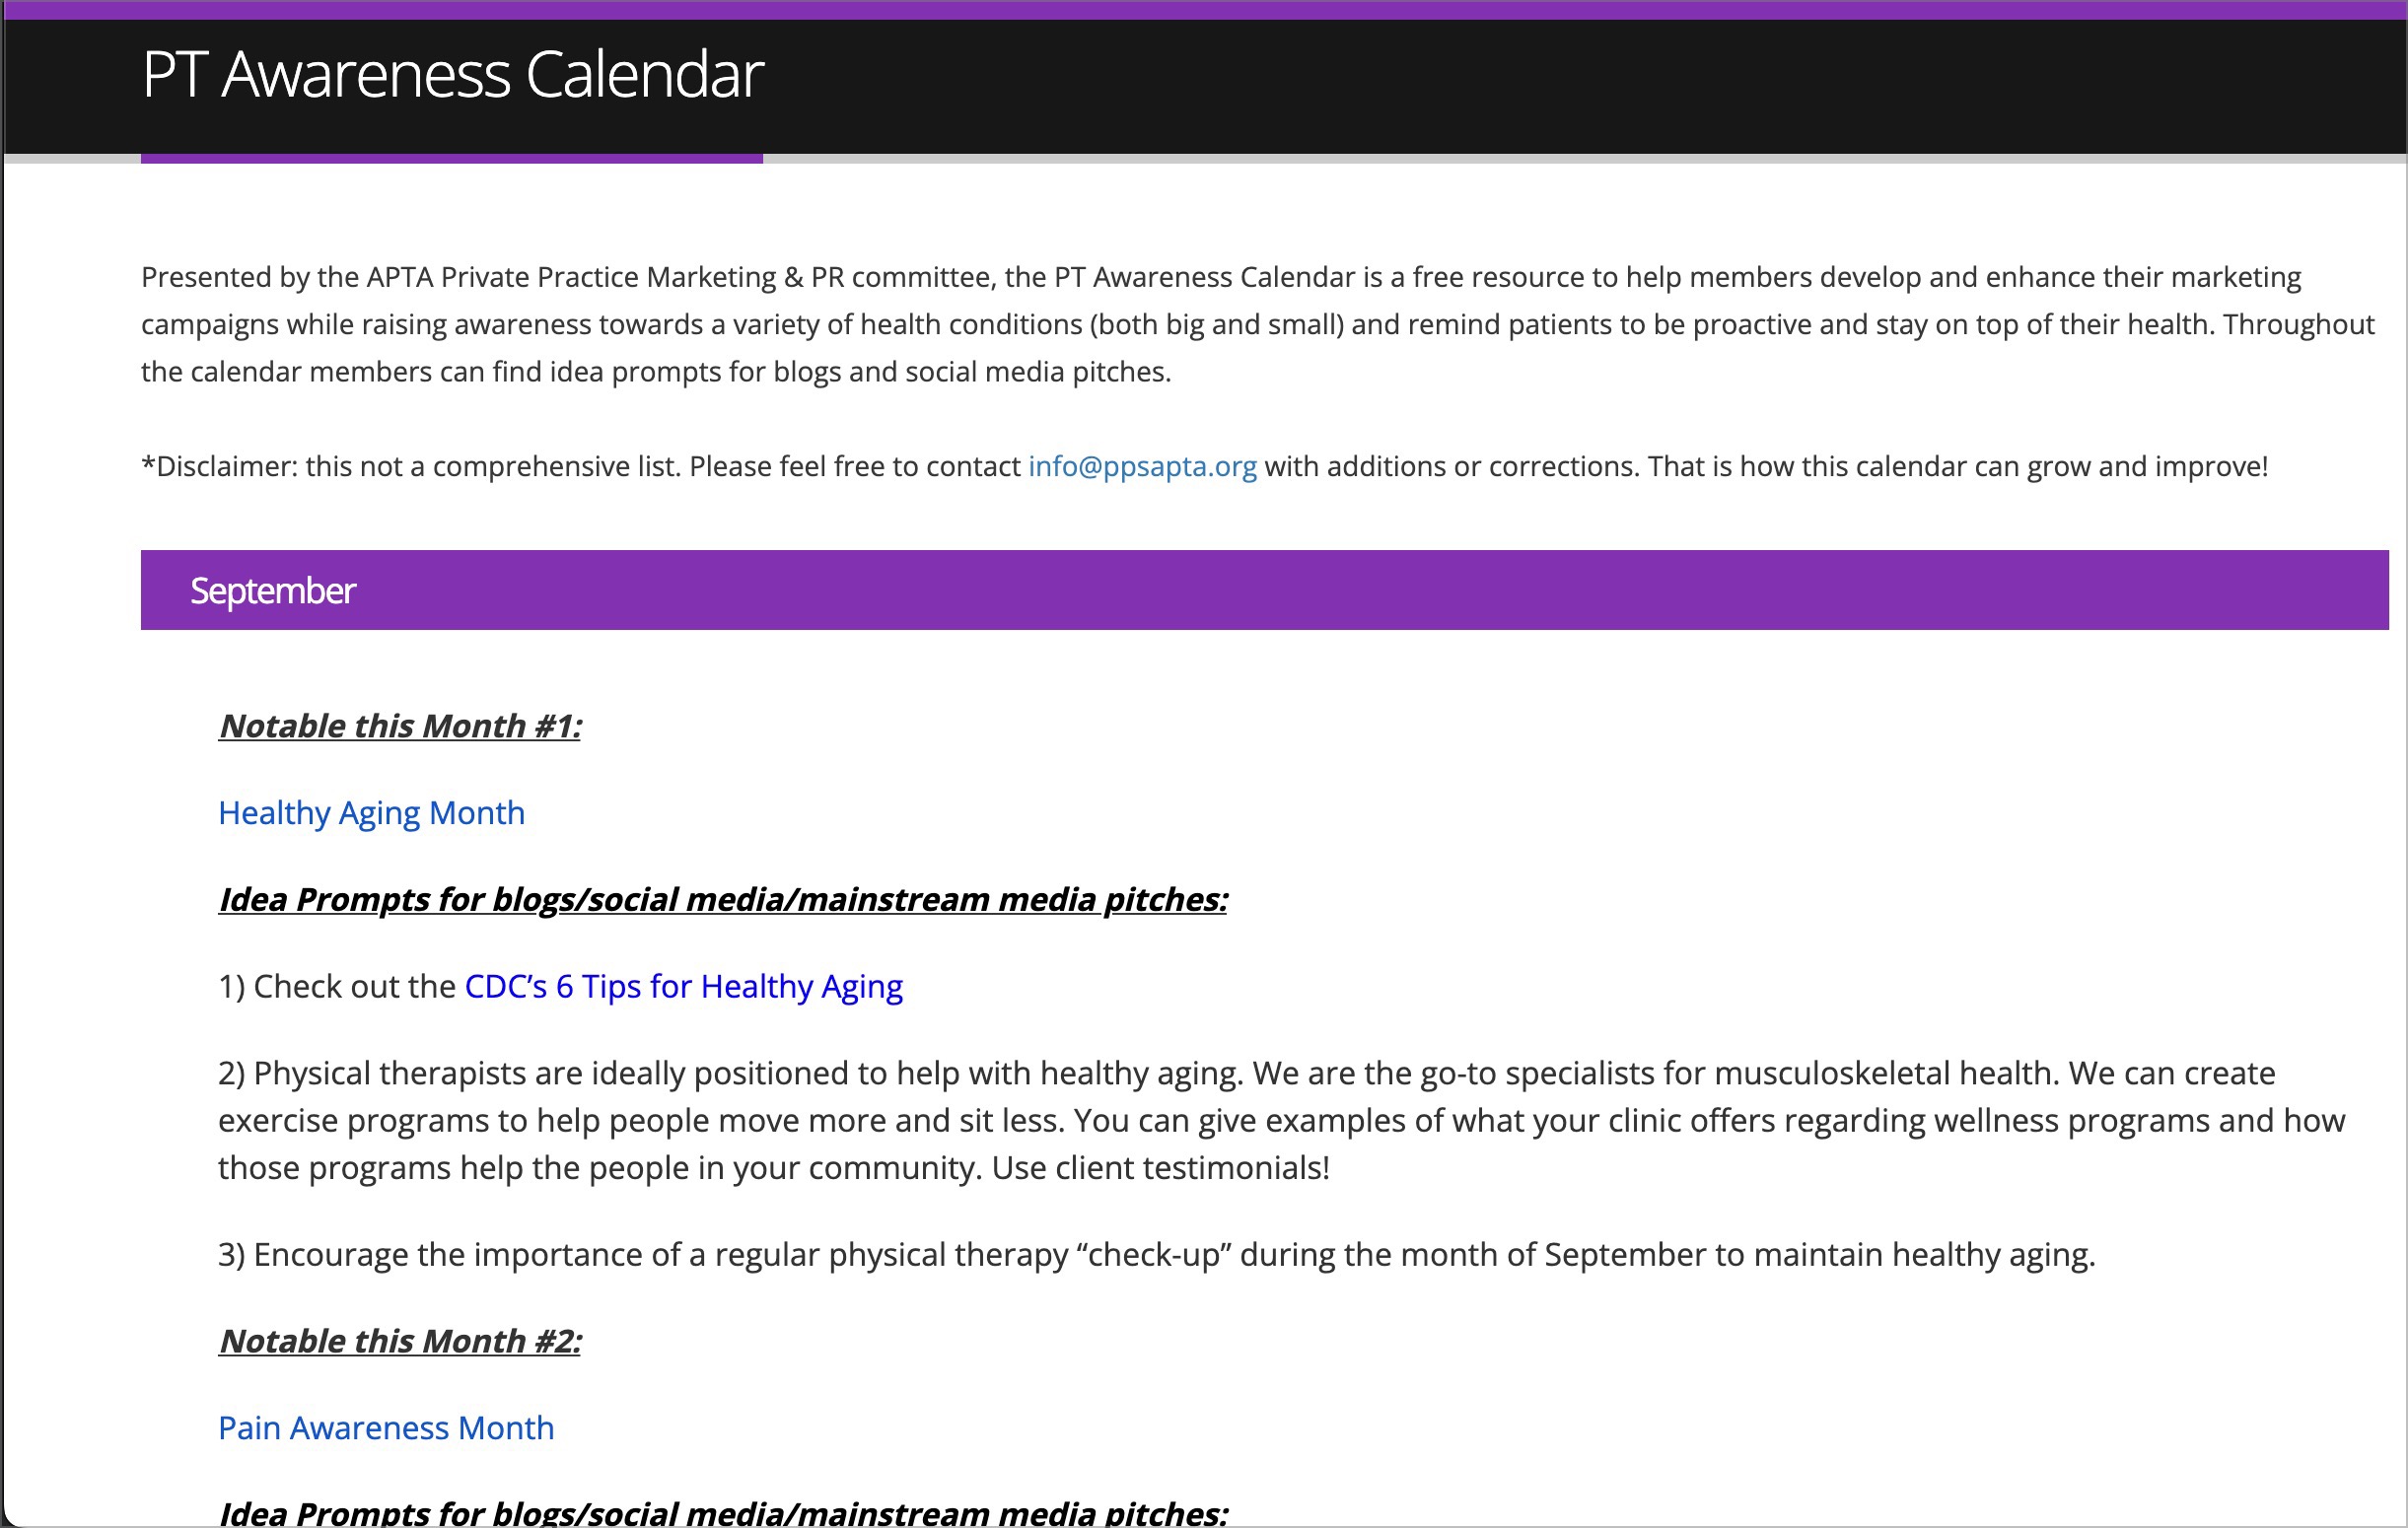The height and width of the screenshot is (1528, 2408).
Task: Open the Healthy Aging Month link
Action: click(x=371, y=813)
